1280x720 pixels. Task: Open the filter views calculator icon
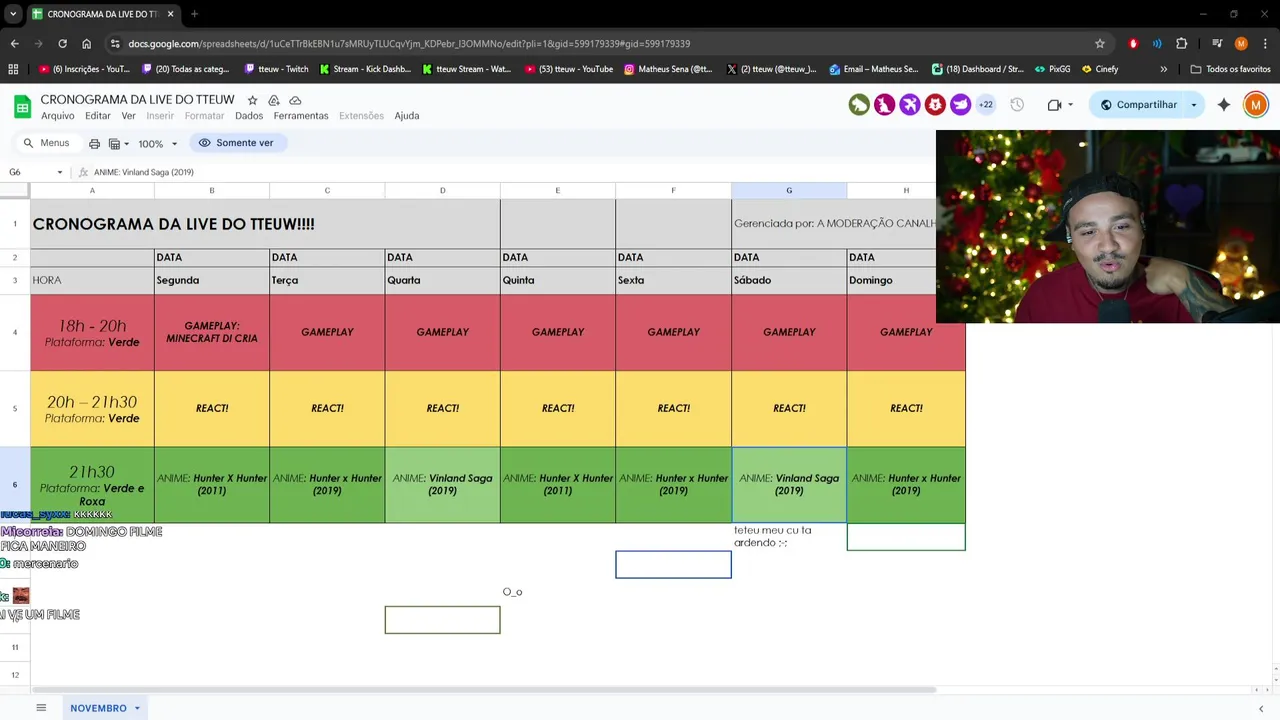coord(114,143)
